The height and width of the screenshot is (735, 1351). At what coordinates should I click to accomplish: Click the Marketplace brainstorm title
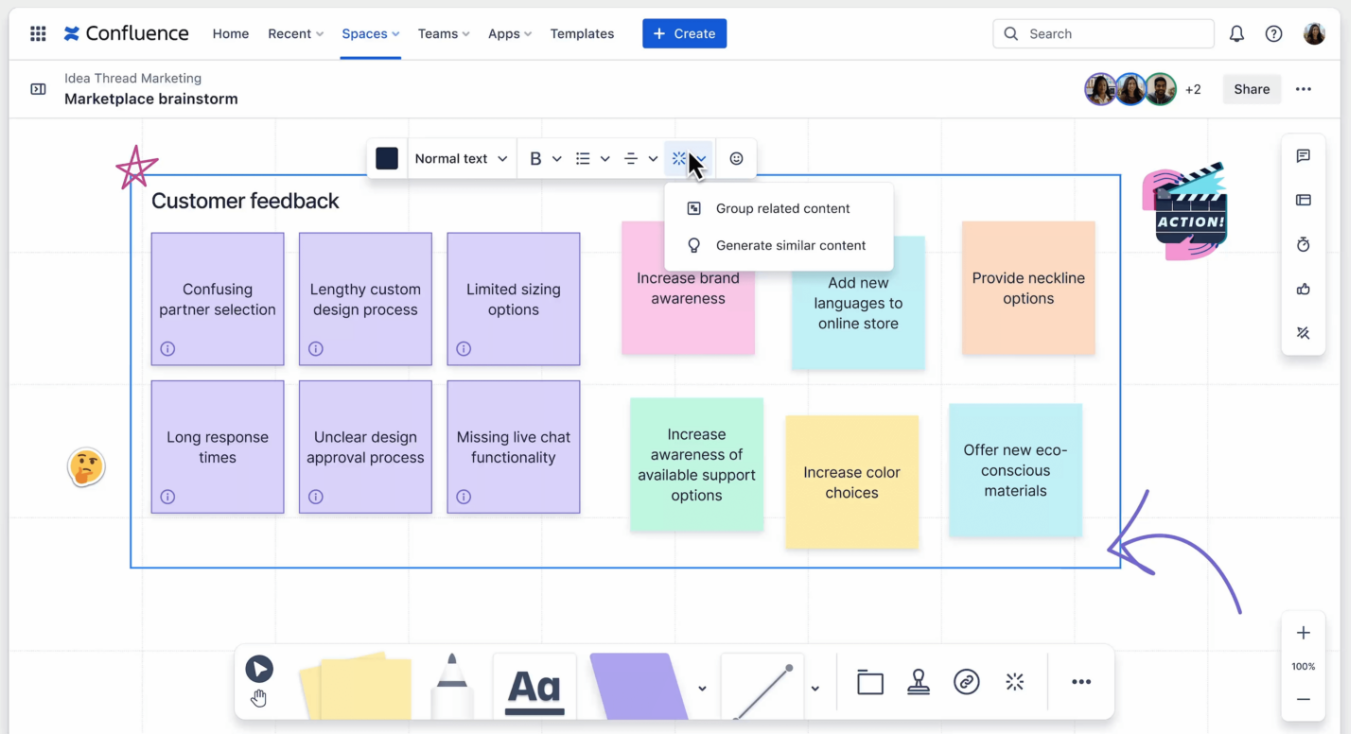tap(151, 99)
